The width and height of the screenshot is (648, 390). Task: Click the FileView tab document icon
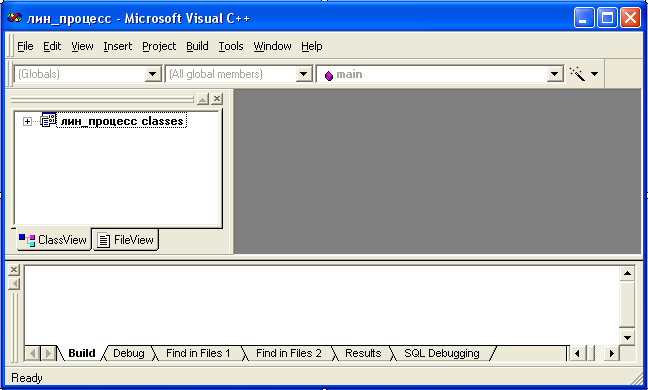103,240
